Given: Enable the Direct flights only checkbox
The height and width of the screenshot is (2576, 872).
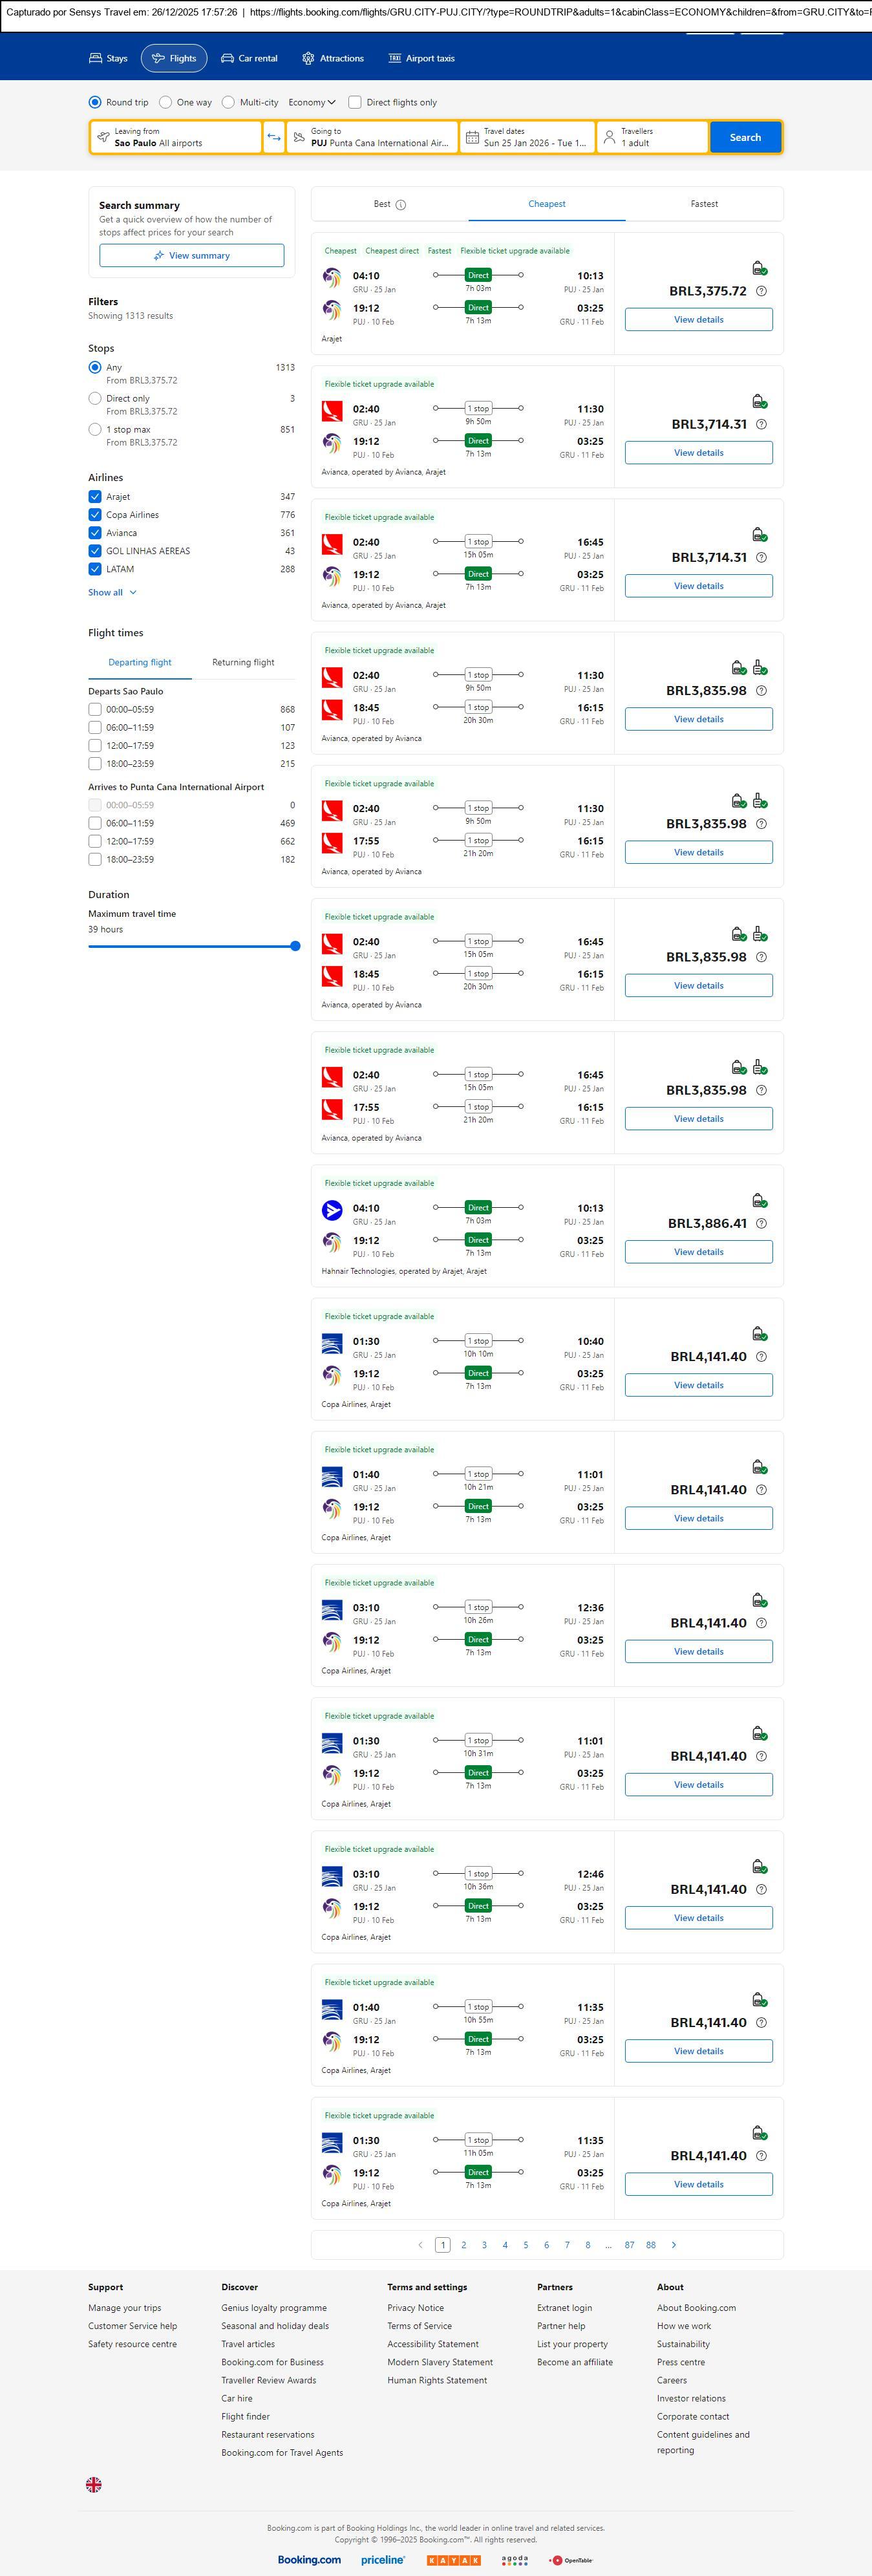Looking at the screenshot, I should tap(355, 102).
